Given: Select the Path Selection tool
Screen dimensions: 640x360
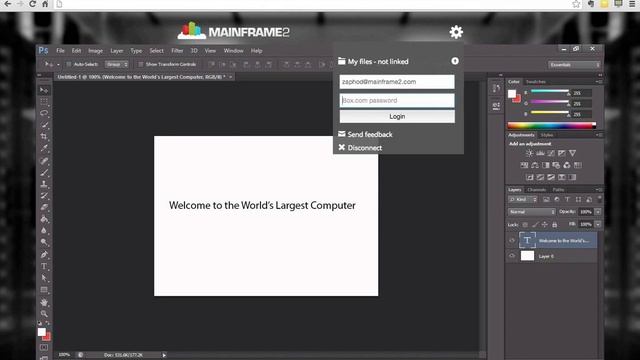Looking at the screenshot, I should pyautogui.click(x=44, y=278).
